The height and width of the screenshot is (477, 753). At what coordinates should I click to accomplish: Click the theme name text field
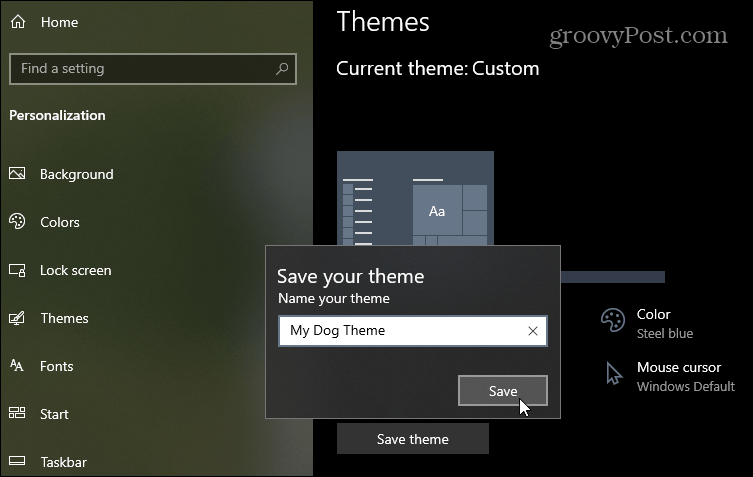(413, 330)
